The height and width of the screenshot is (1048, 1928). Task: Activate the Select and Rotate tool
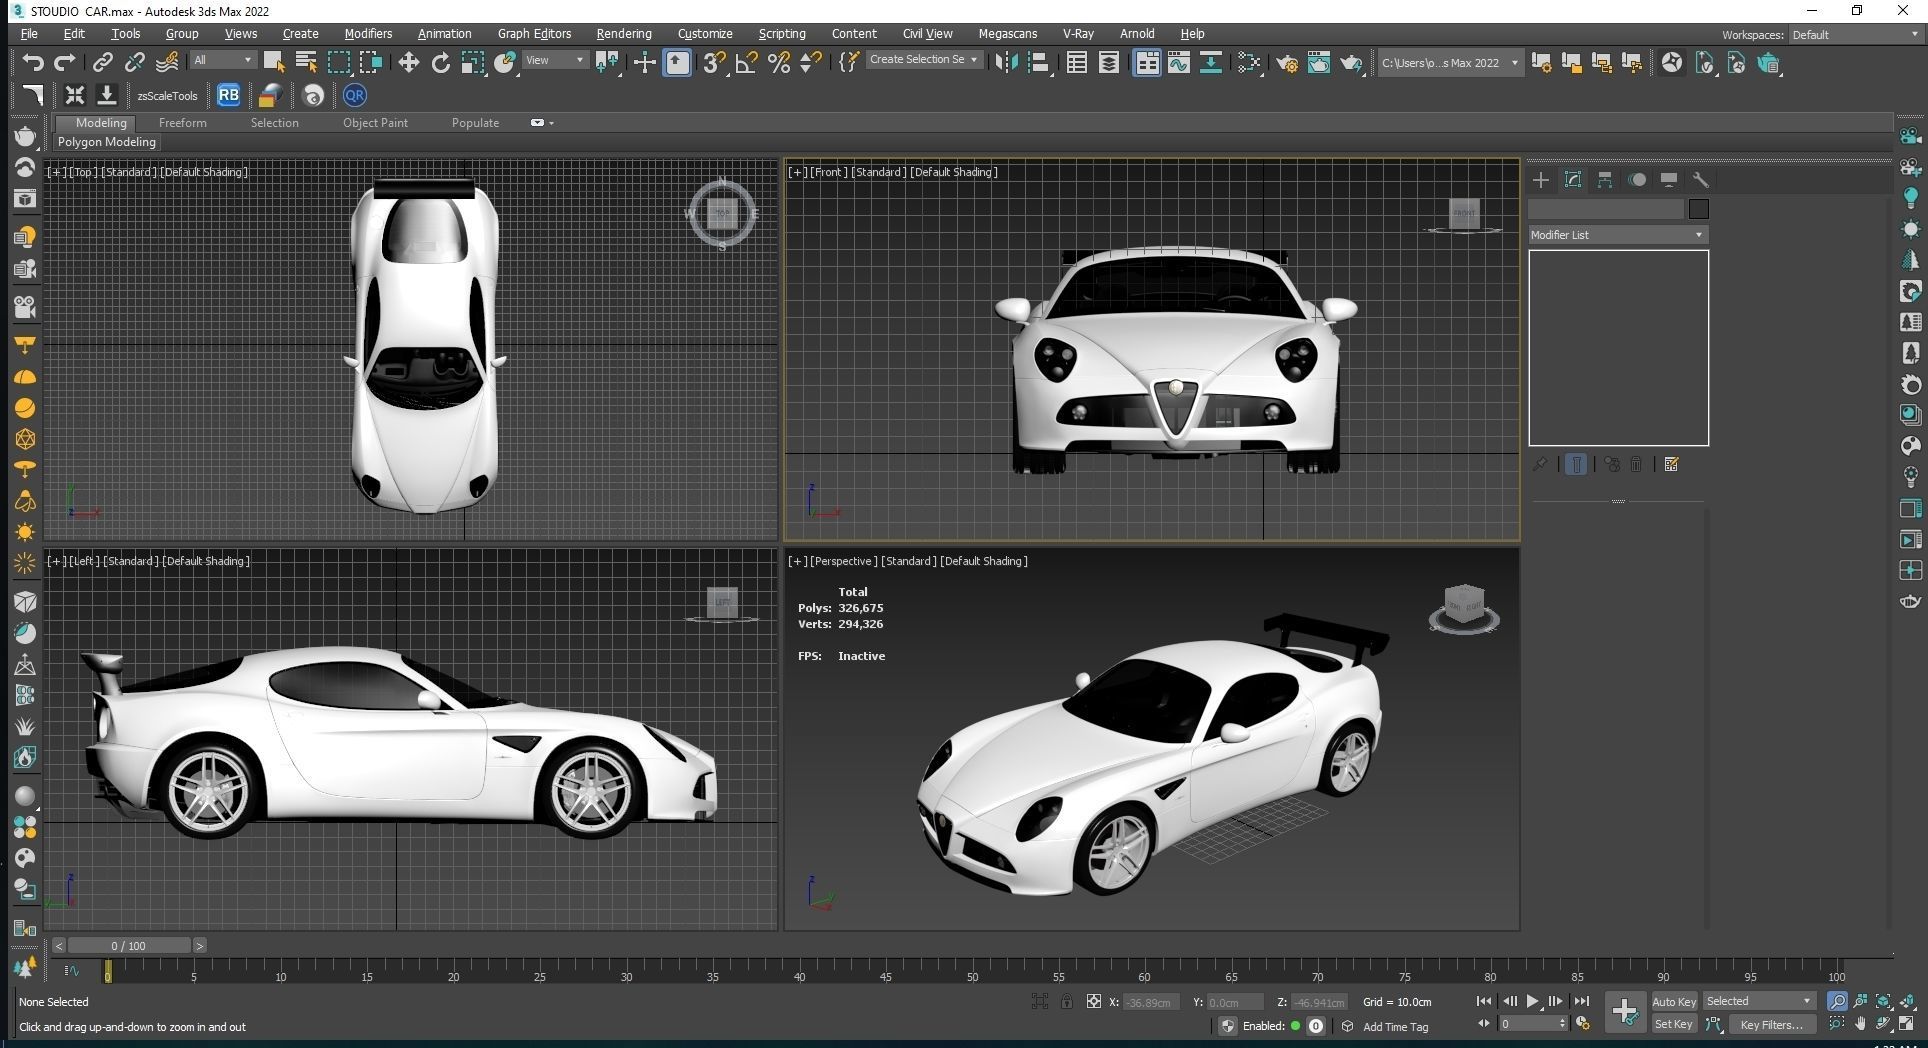[440, 63]
